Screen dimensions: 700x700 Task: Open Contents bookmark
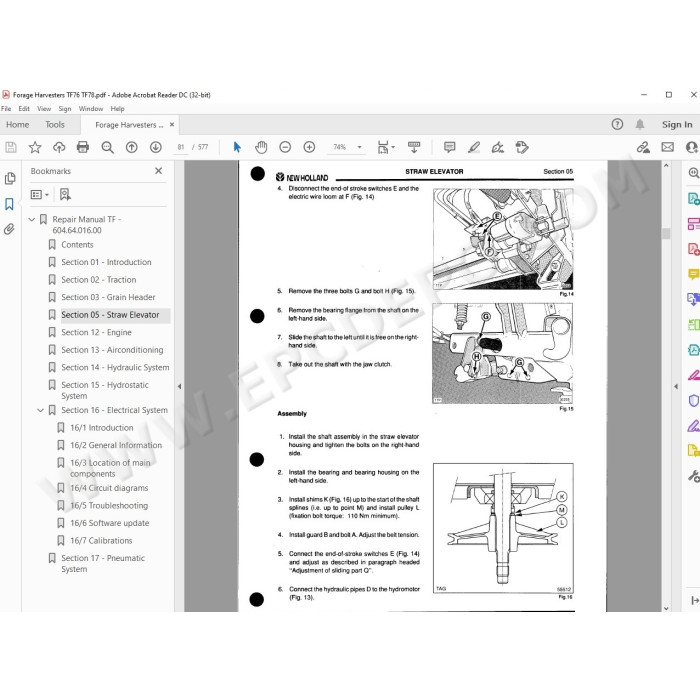coord(77,245)
